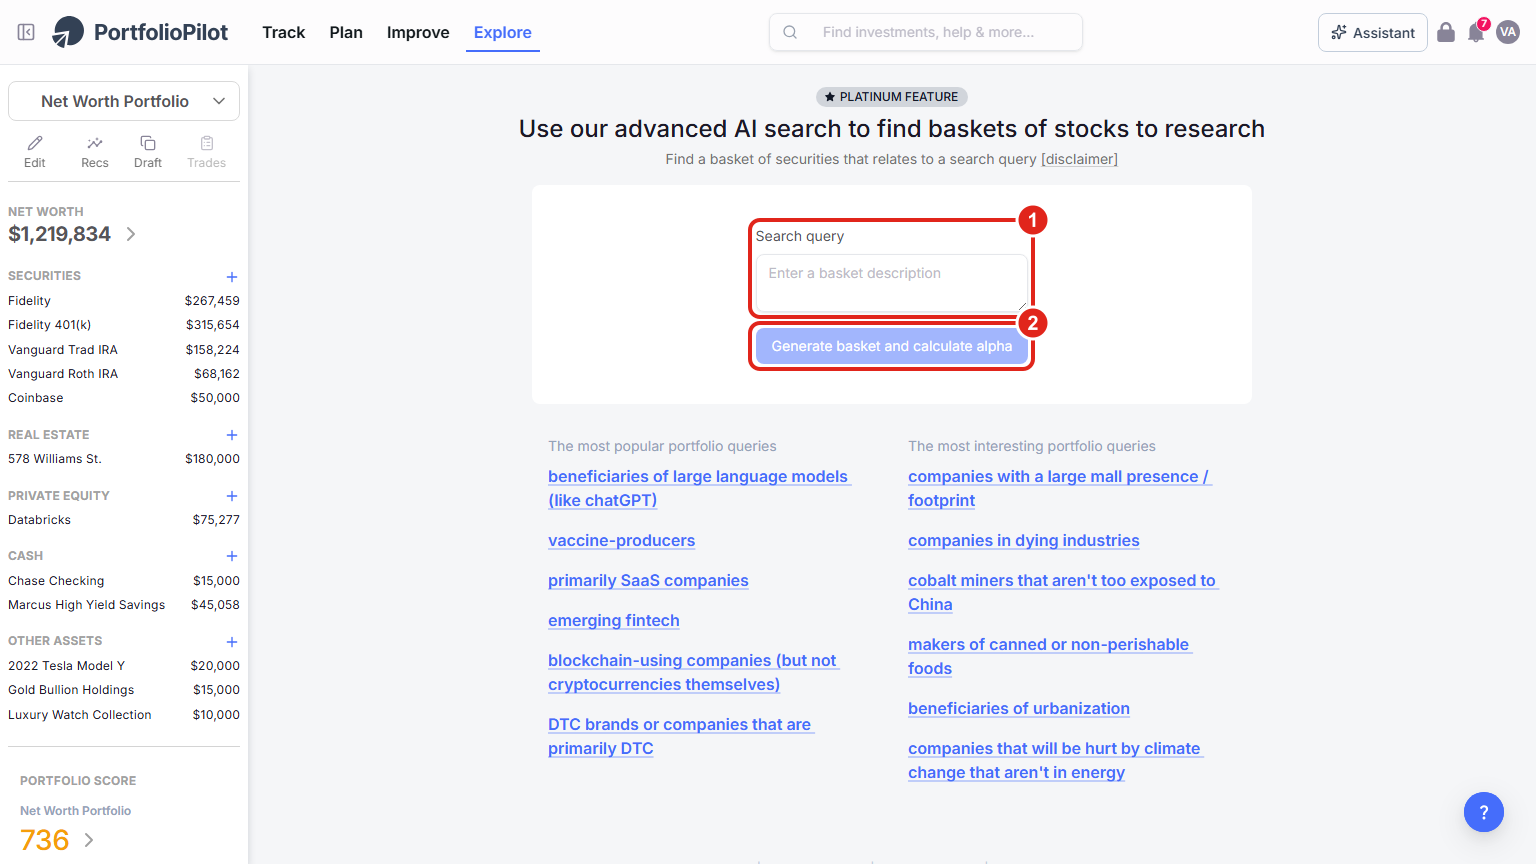Viewport: 1536px width, 864px height.
Task: Click the Platinum Feature badge
Action: pyautogui.click(x=892, y=97)
